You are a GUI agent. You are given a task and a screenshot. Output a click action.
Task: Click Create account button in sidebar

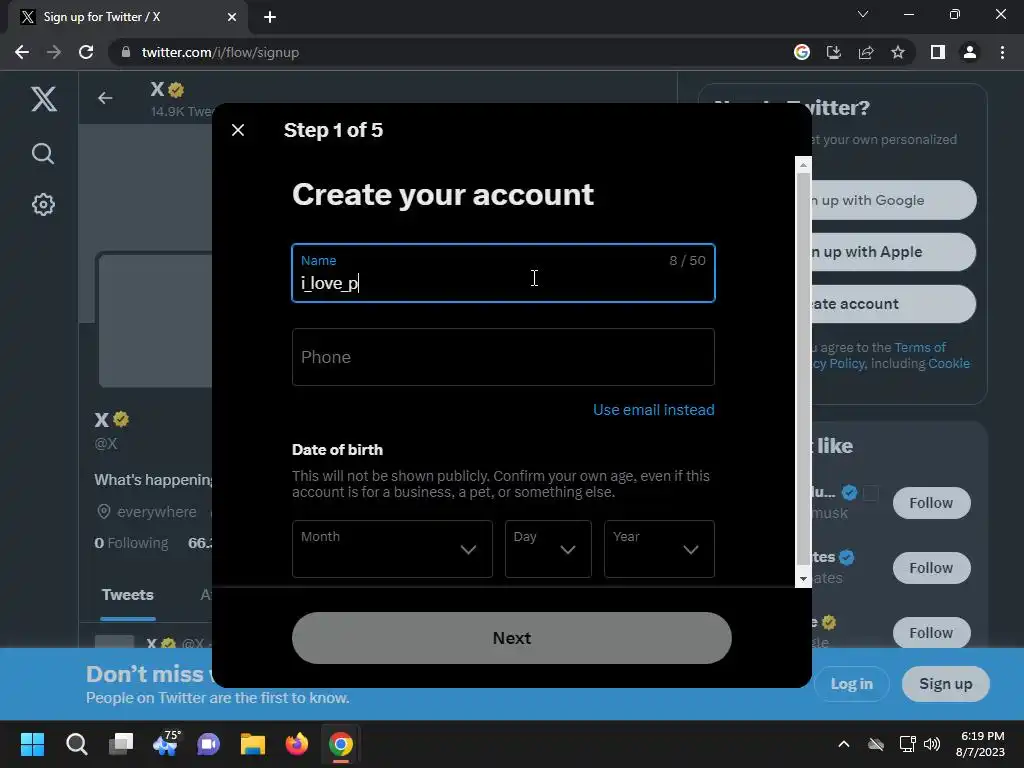[x=892, y=304]
